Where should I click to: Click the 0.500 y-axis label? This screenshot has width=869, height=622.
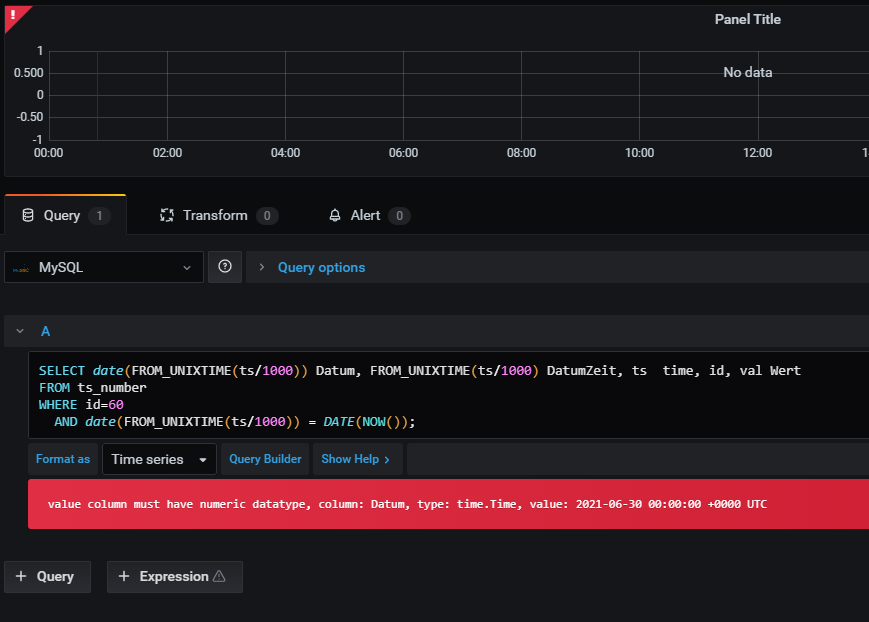[28, 73]
